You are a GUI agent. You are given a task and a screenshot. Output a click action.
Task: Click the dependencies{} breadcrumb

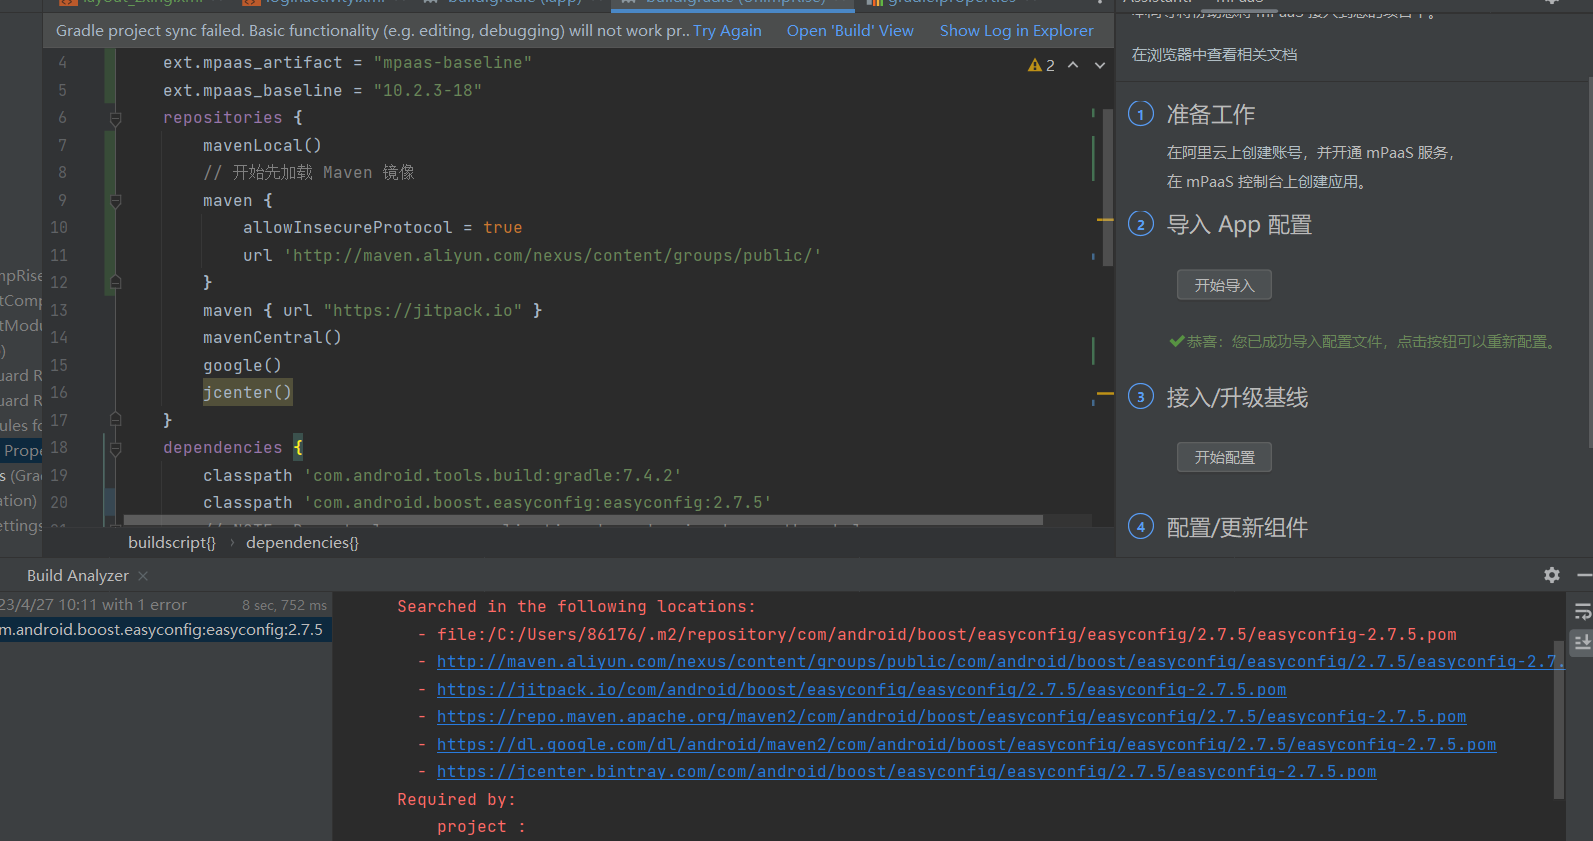pyautogui.click(x=302, y=542)
